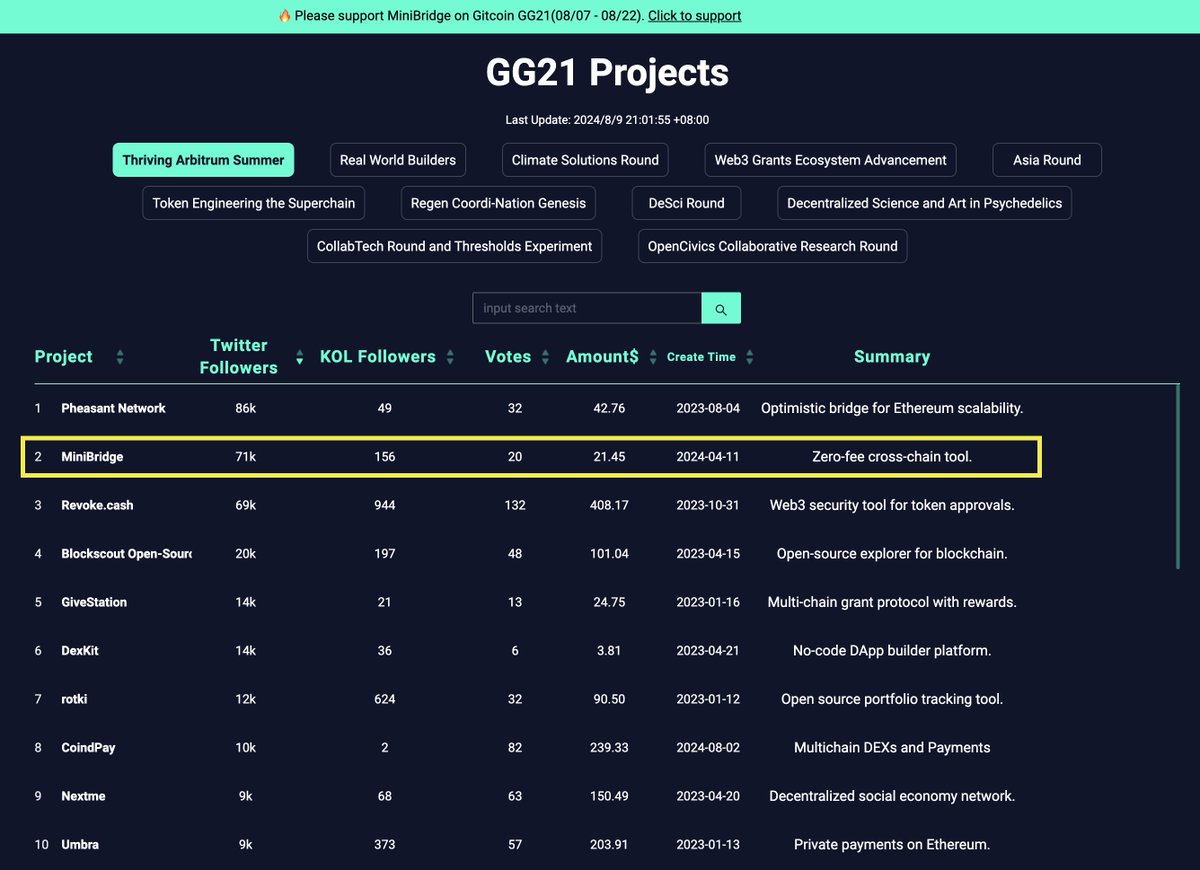
Task: Select Web3 Grants Ecosystem Advancement round
Action: 830,160
